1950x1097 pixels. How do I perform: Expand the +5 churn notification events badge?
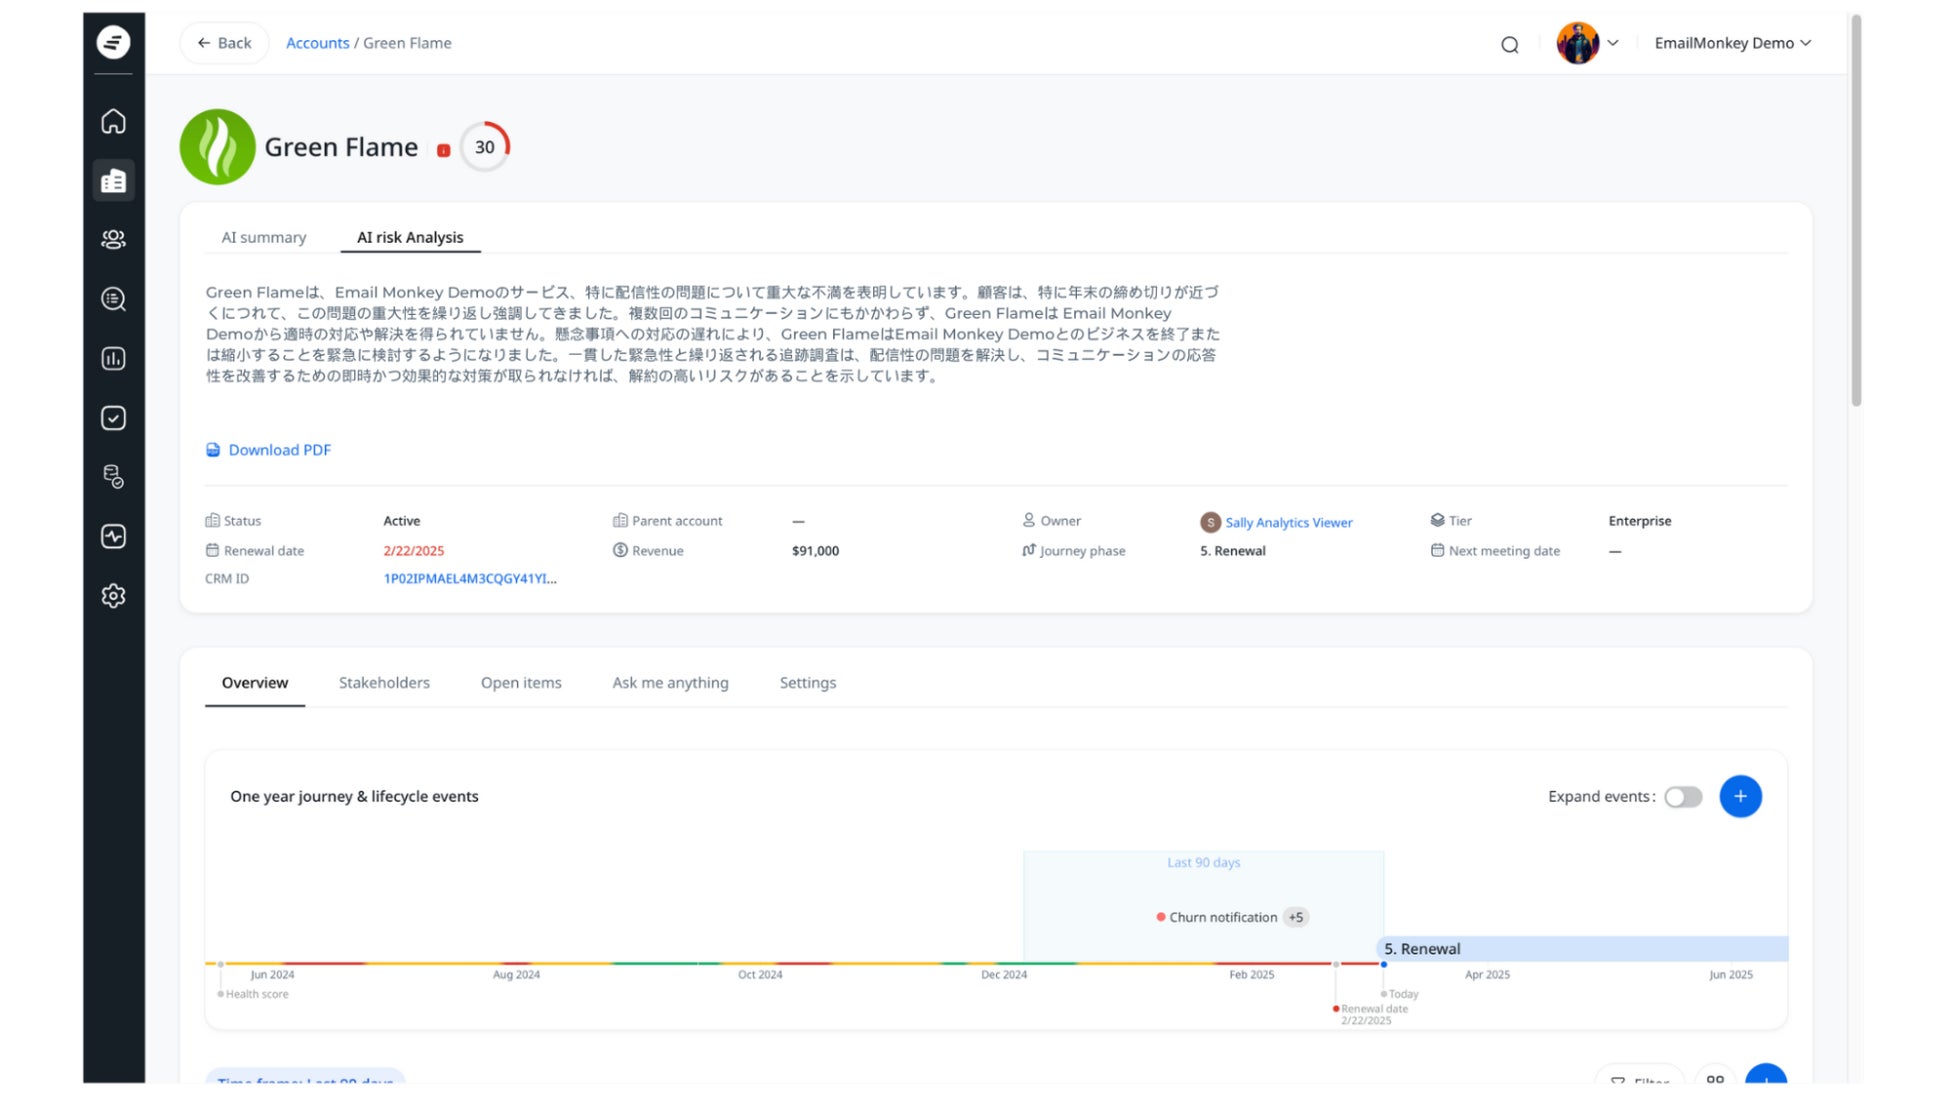[x=1295, y=917]
